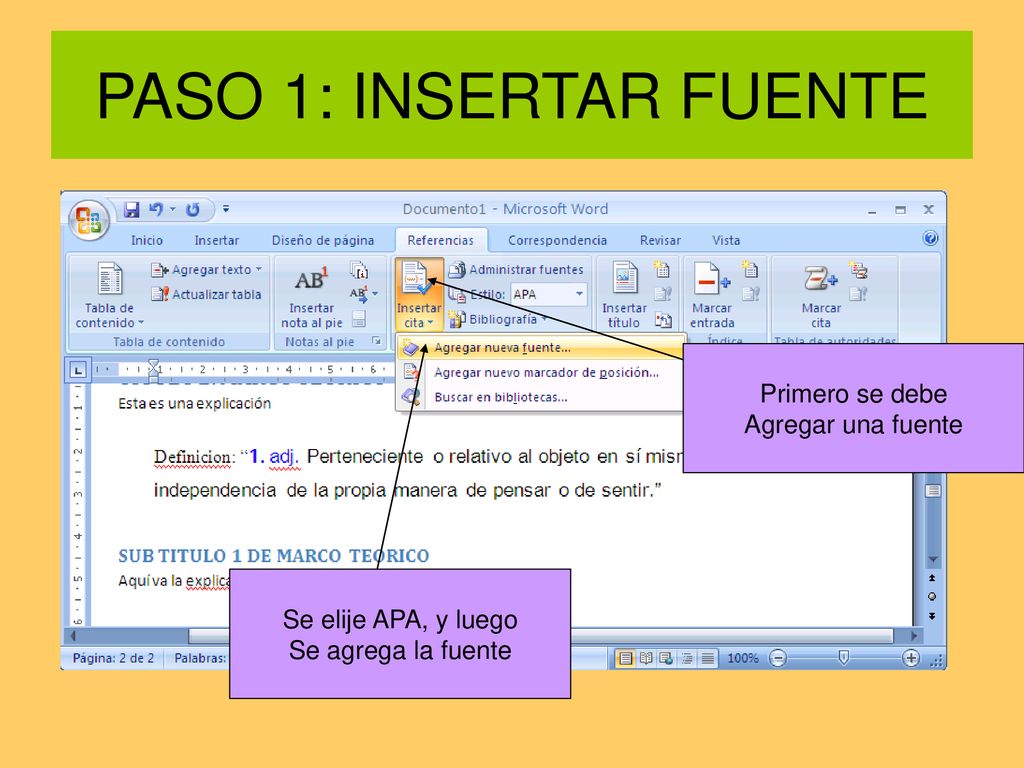Redo using the repeat arrow icon
Image resolution: width=1024 pixels, height=768 pixels.
[x=193, y=210]
